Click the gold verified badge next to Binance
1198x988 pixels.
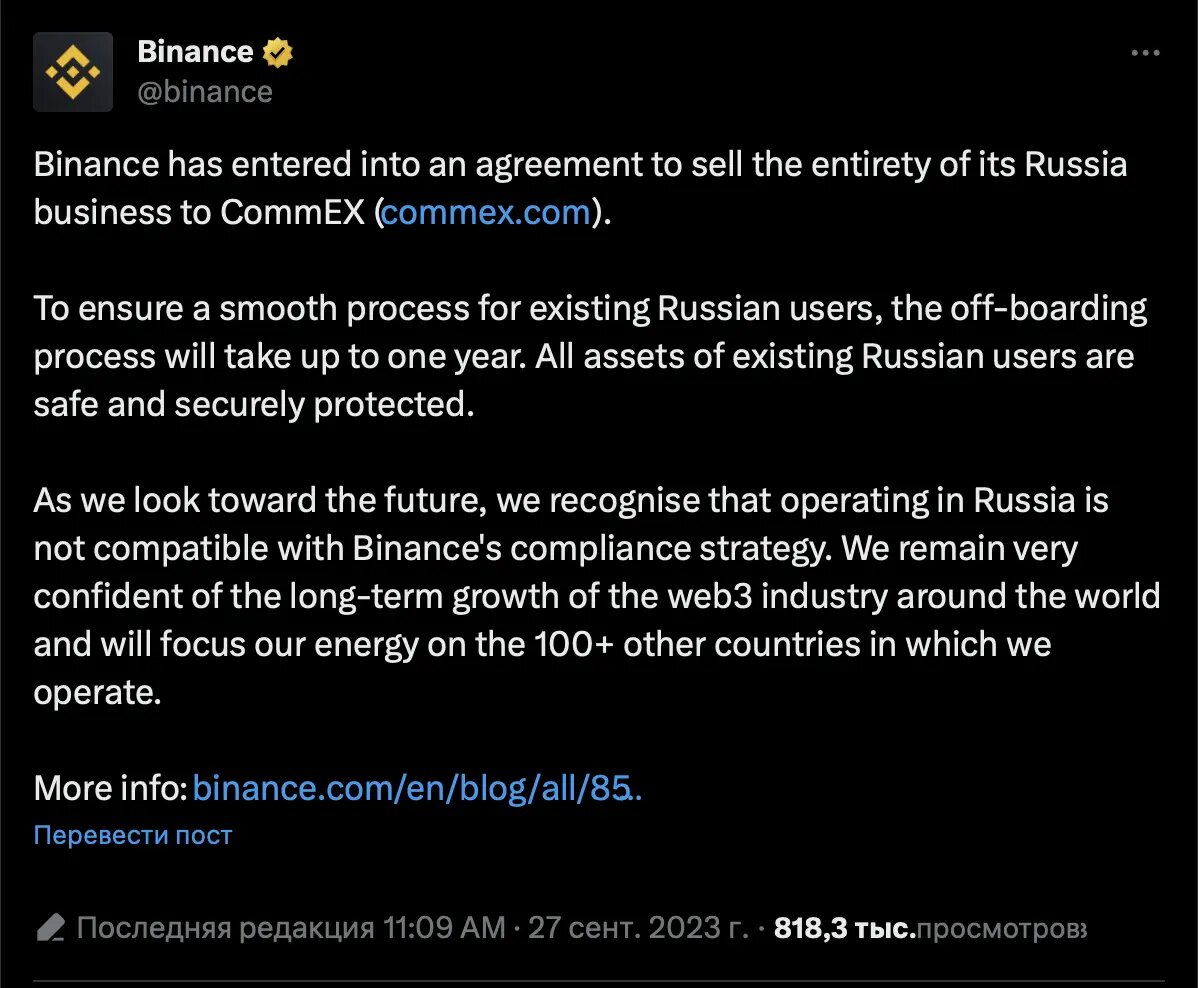click(x=277, y=53)
